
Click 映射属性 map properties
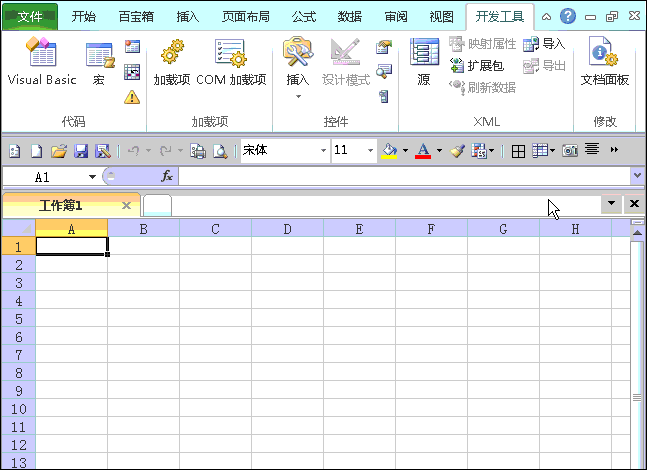[x=482, y=44]
